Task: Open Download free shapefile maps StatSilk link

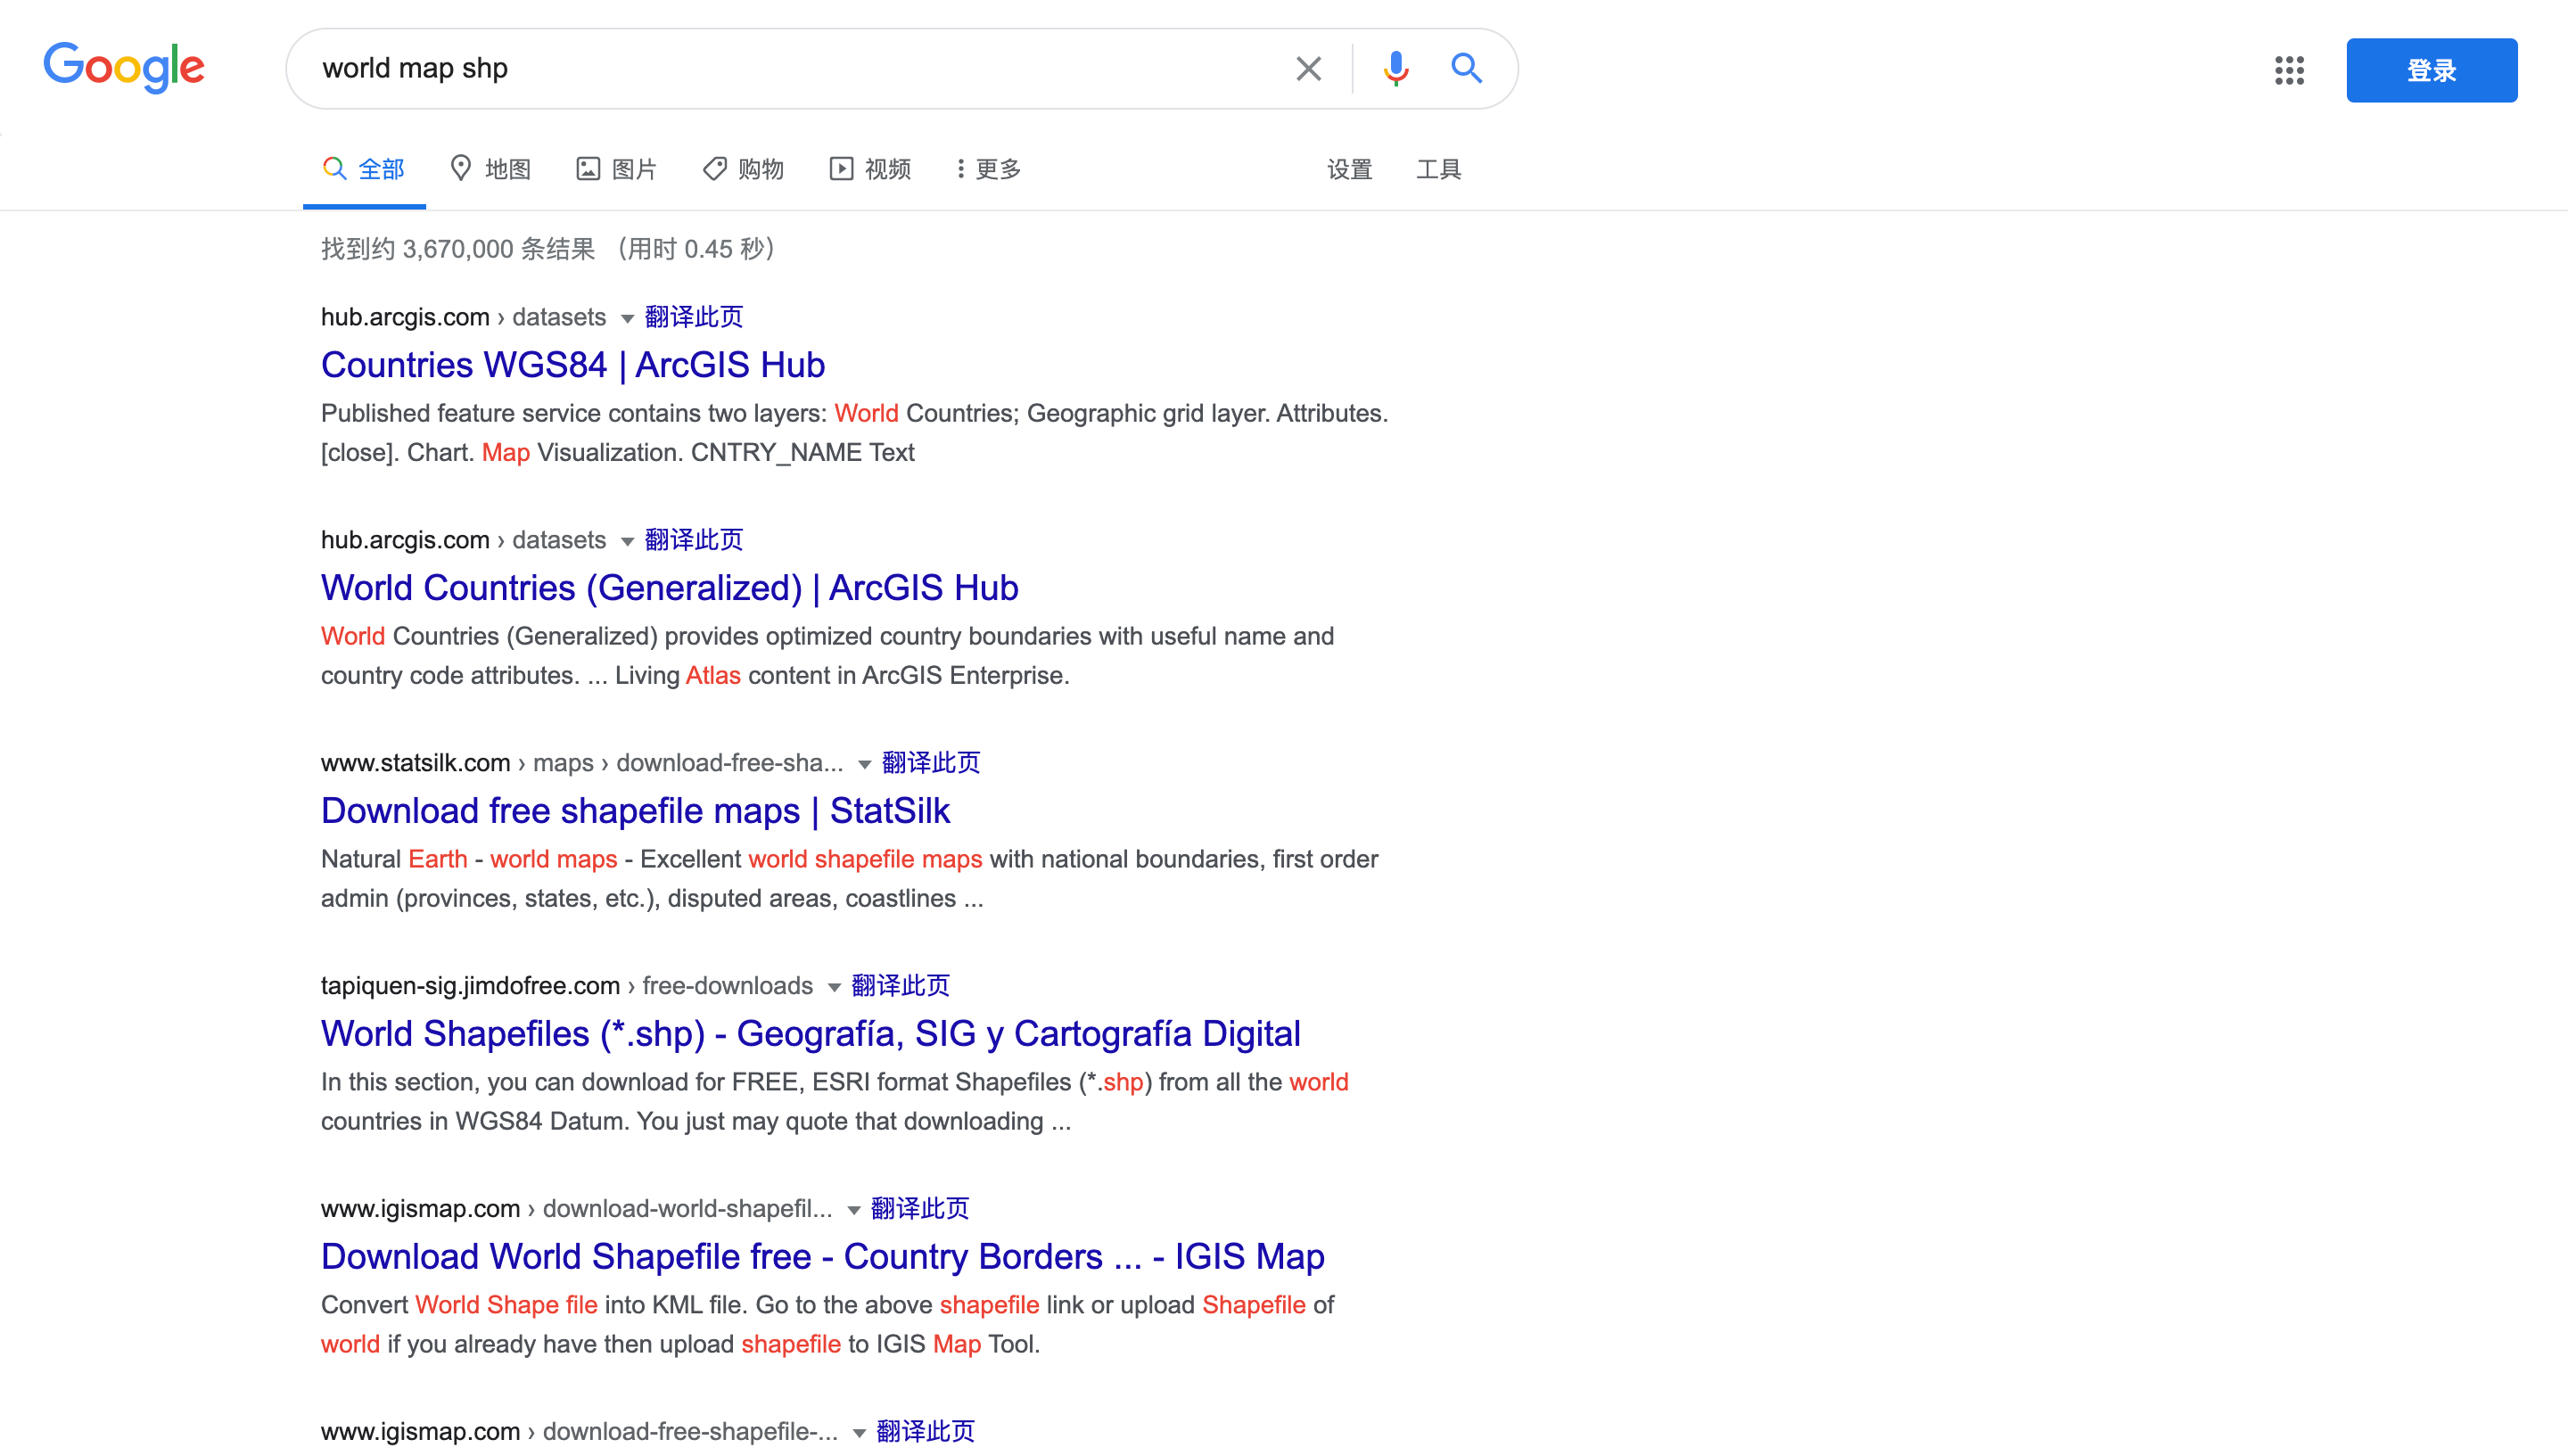Action: [635, 811]
